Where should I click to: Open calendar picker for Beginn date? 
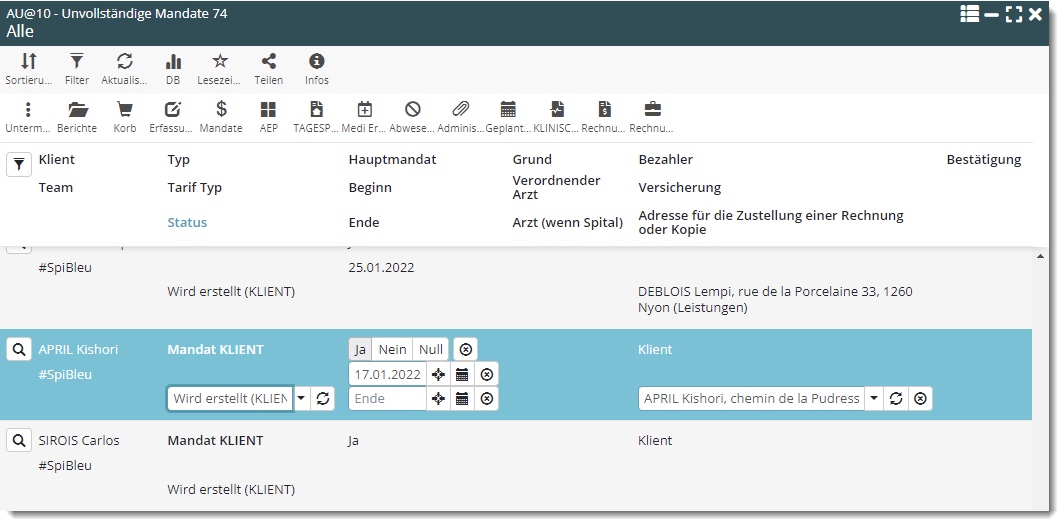[462, 374]
